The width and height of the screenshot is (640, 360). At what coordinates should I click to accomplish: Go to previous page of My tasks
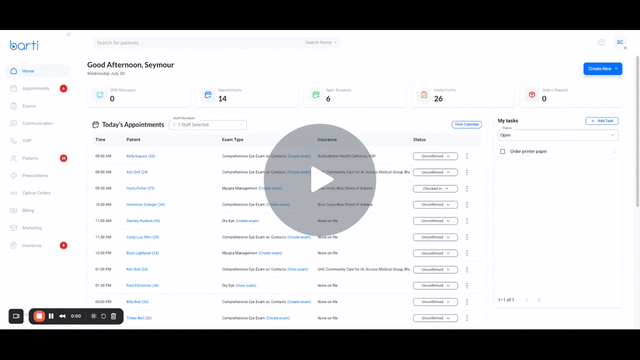pyautogui.click(x=527, y=300)
